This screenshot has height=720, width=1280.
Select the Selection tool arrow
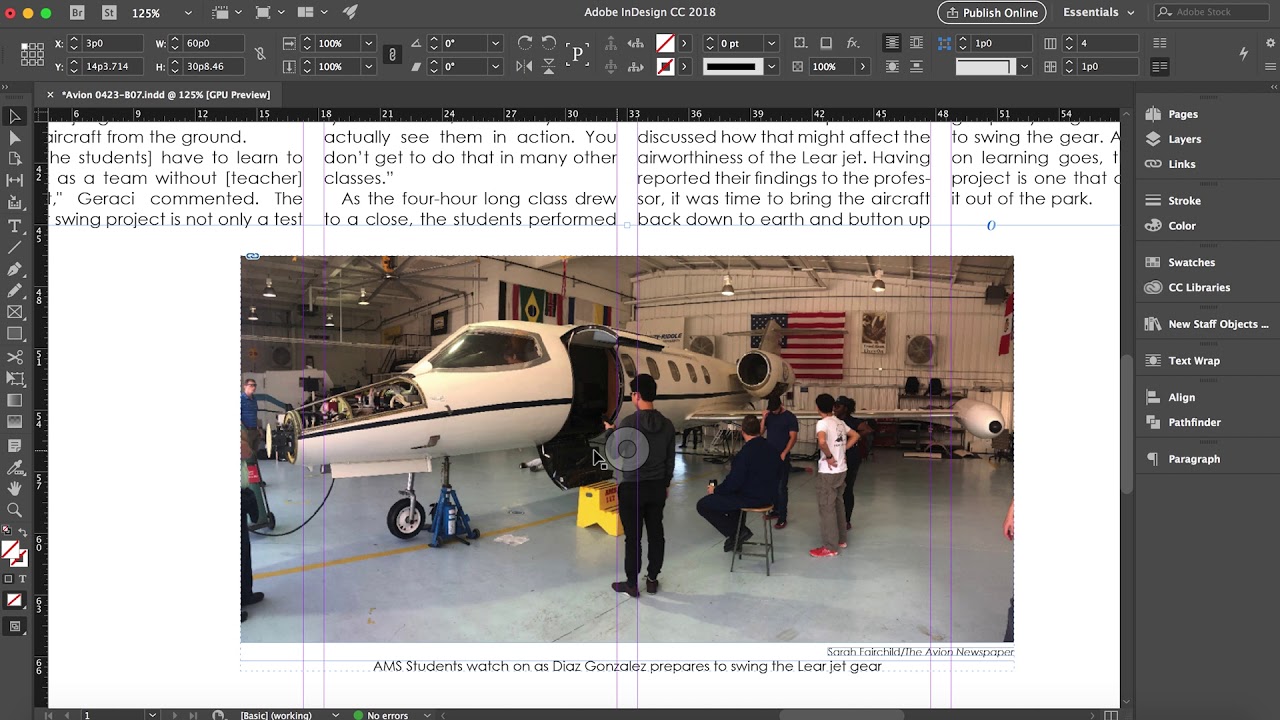pyautogui.click(x=14, y=116)
